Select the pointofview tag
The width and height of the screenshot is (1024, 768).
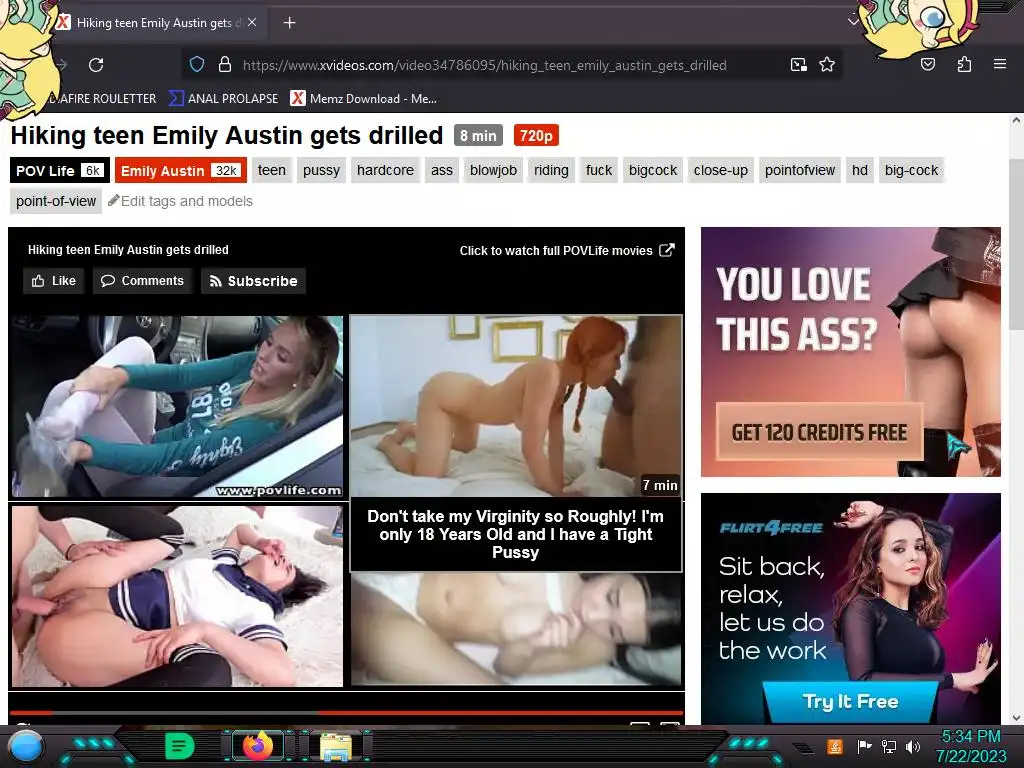800,170
